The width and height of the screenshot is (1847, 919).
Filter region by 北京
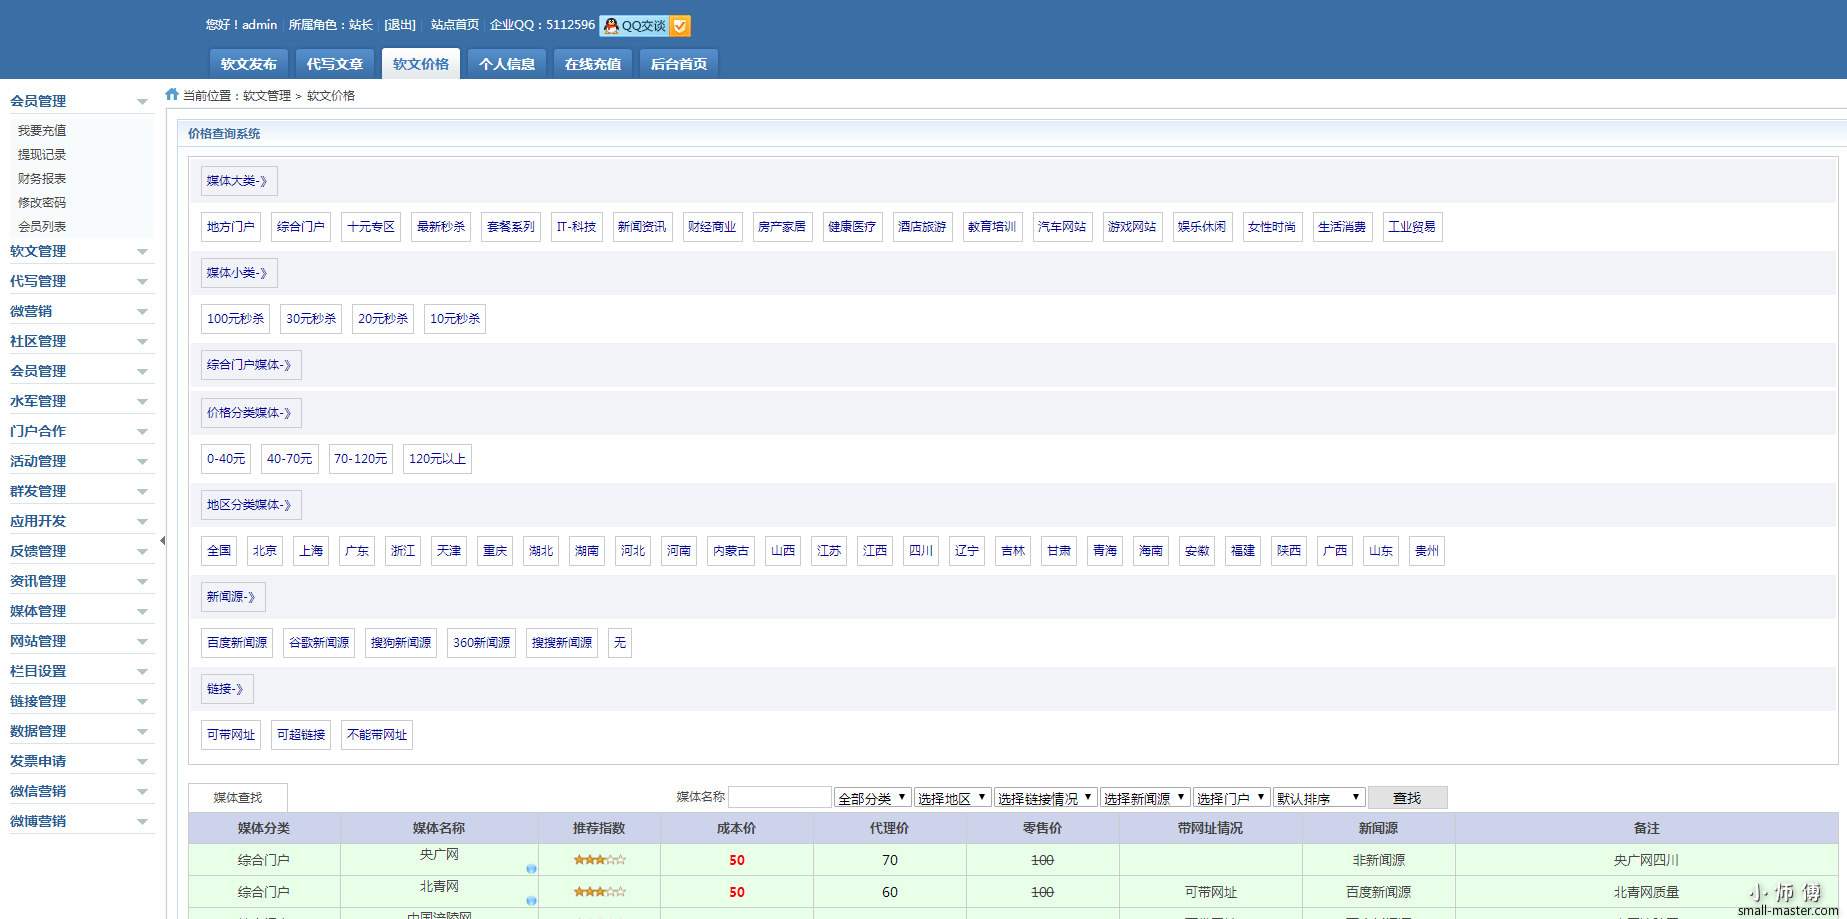click(265, 551)
